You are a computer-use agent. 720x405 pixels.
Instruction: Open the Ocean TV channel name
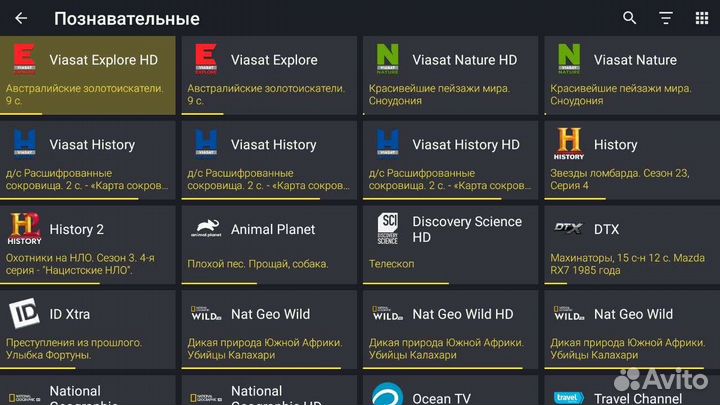click(441, 398)
